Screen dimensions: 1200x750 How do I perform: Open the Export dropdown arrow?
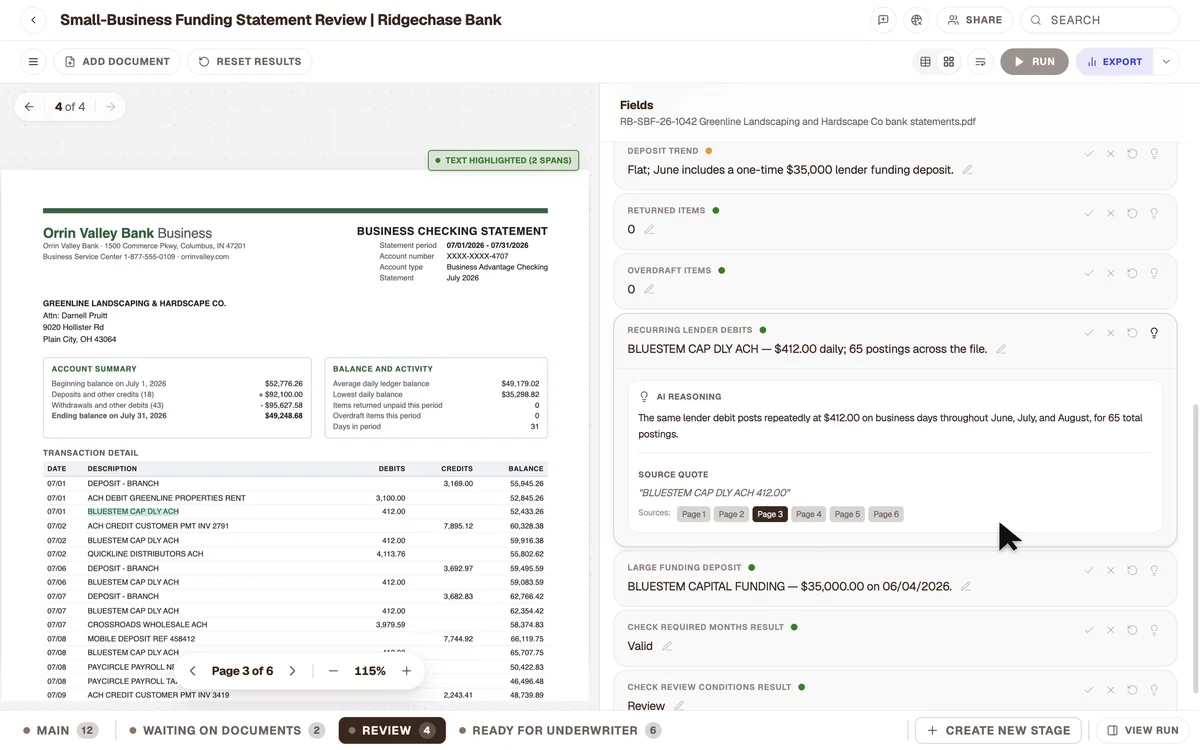pos(1166,62)
